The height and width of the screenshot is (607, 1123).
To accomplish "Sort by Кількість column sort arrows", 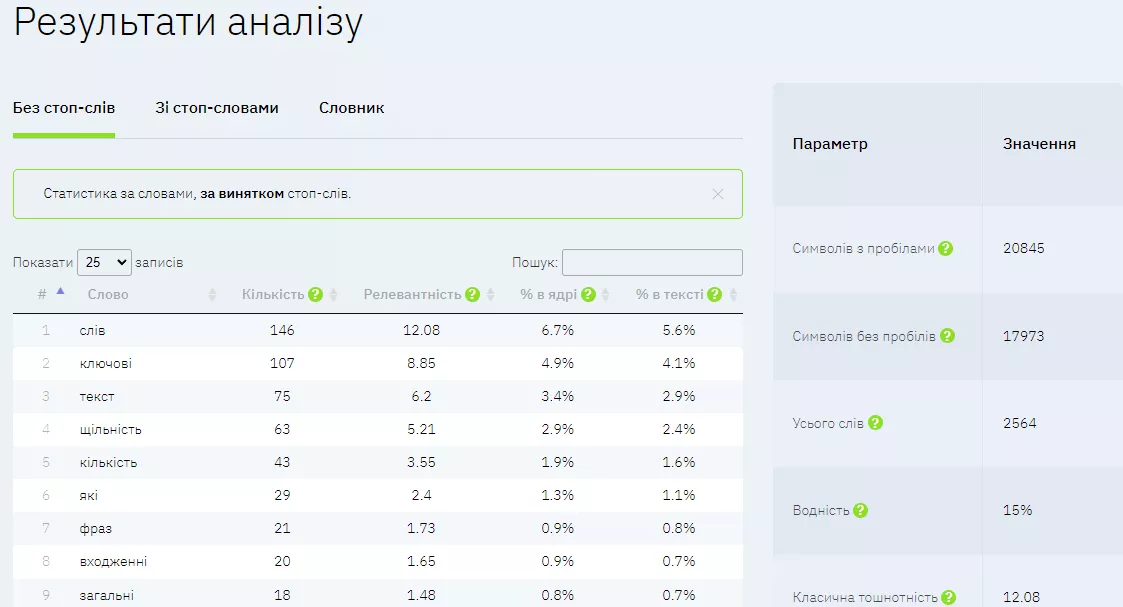I will [333, 294].
